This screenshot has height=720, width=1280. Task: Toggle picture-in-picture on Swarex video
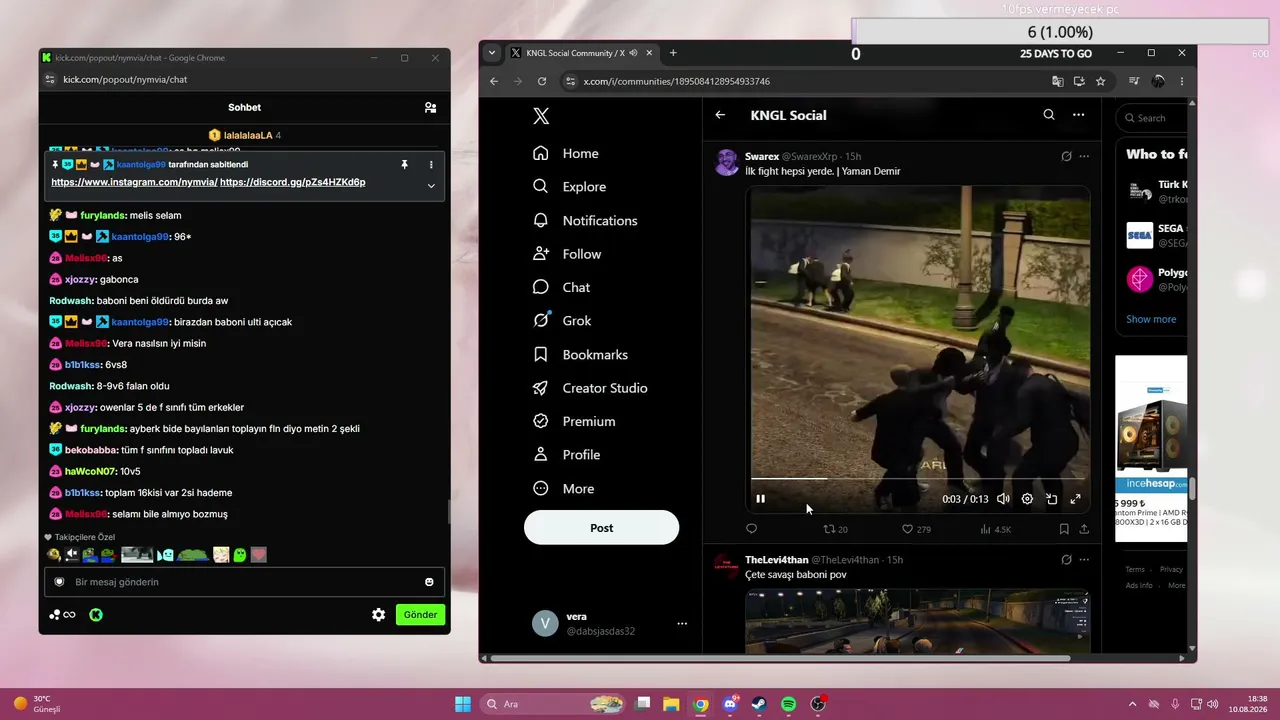tap(1051, 499)
